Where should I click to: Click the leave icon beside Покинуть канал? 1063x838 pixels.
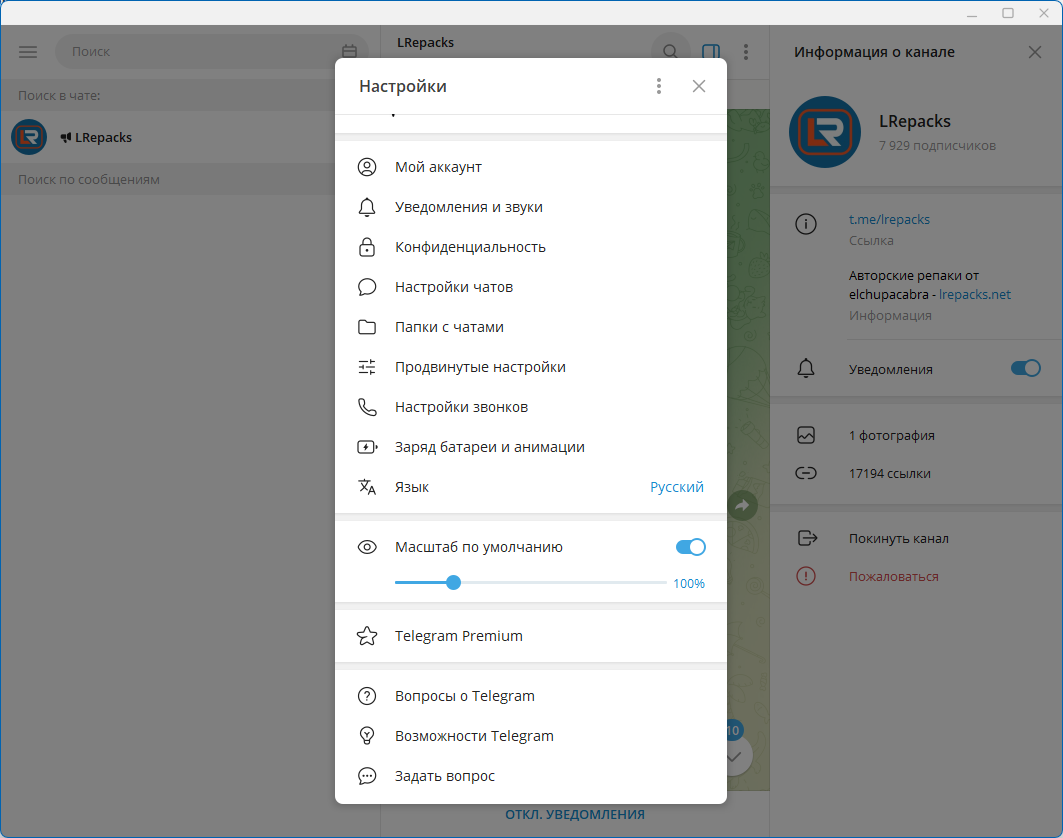(807, 538)
